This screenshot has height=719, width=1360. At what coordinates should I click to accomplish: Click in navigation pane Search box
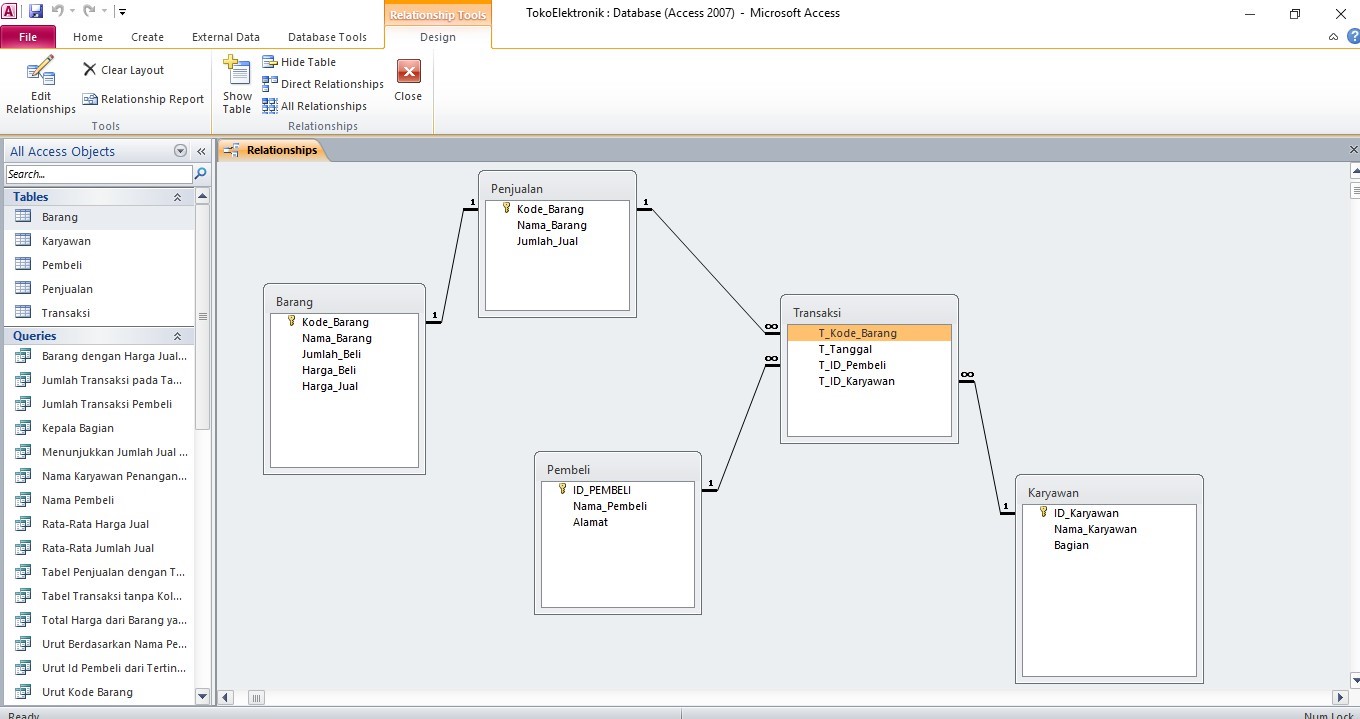[x=98, y=174]
